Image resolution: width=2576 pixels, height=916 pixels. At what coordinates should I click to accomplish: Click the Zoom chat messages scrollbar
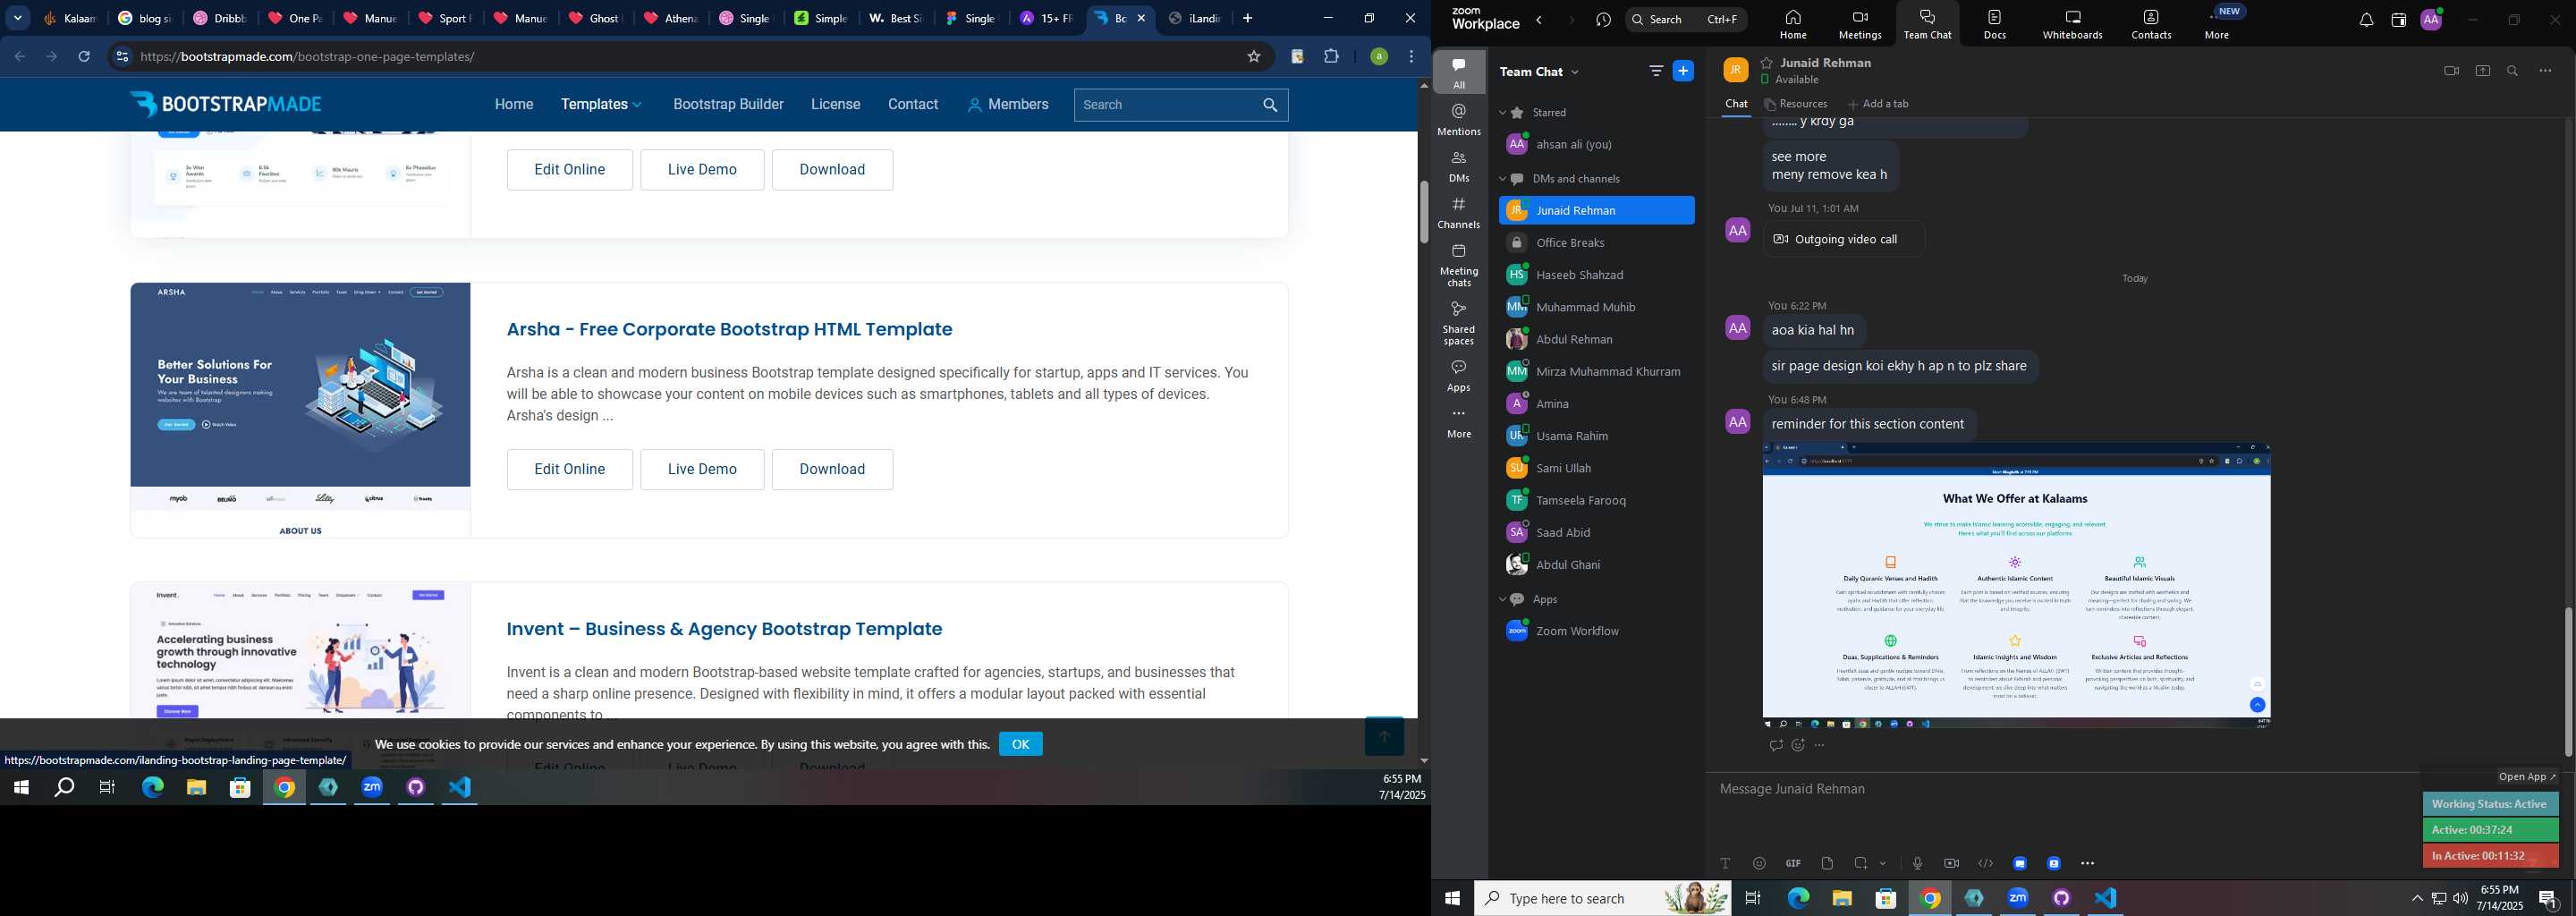point(2567,682)
